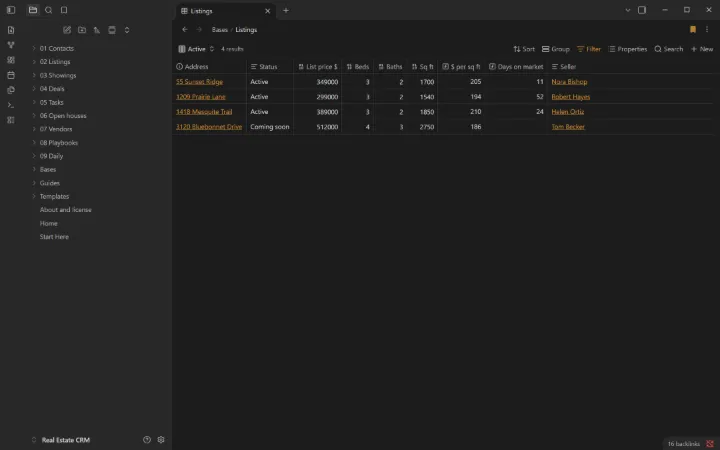Click the orange bookmark icon

pos(693,29)
